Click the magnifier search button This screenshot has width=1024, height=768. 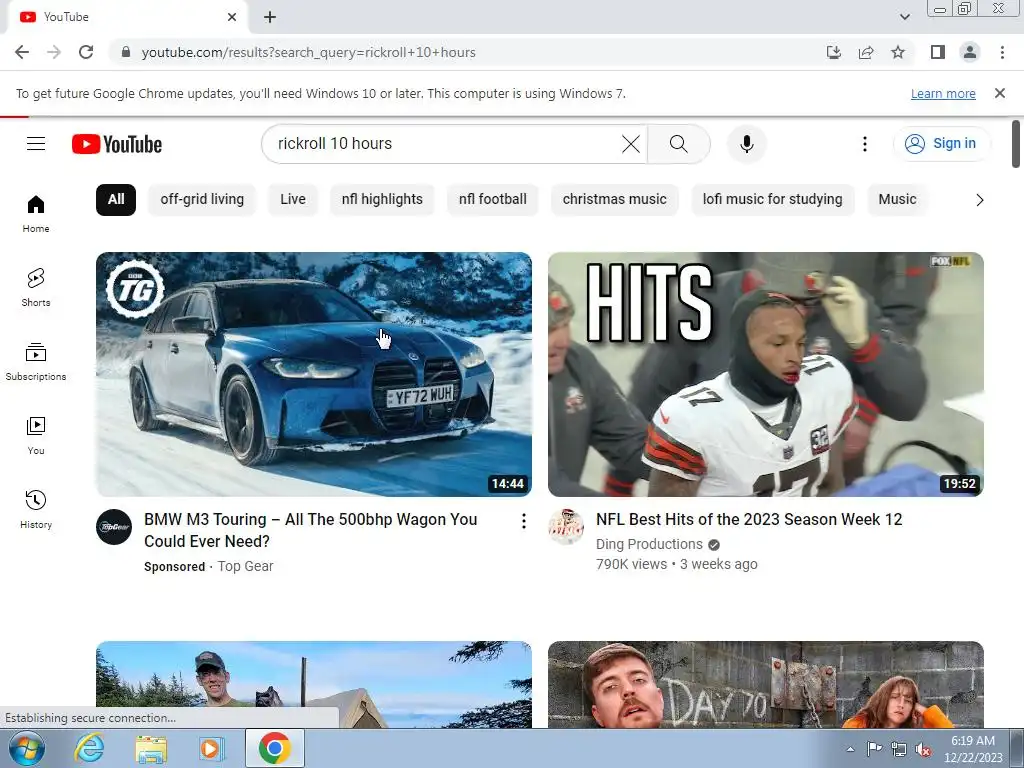point(679,144)
